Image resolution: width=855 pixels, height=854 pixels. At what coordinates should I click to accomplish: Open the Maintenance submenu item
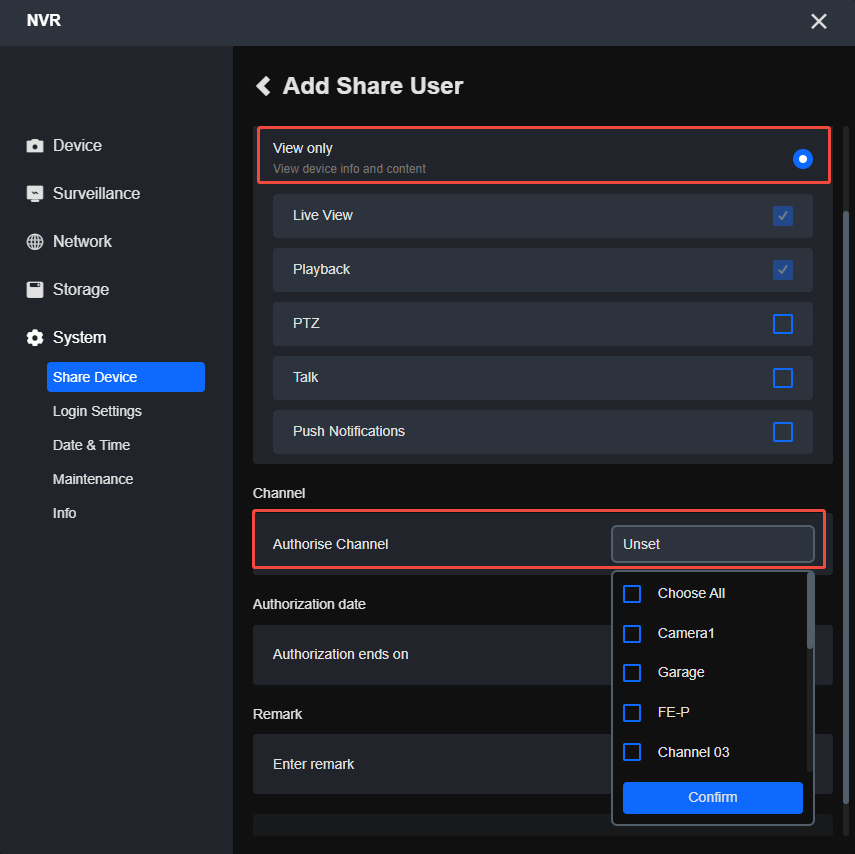(93, 479)
